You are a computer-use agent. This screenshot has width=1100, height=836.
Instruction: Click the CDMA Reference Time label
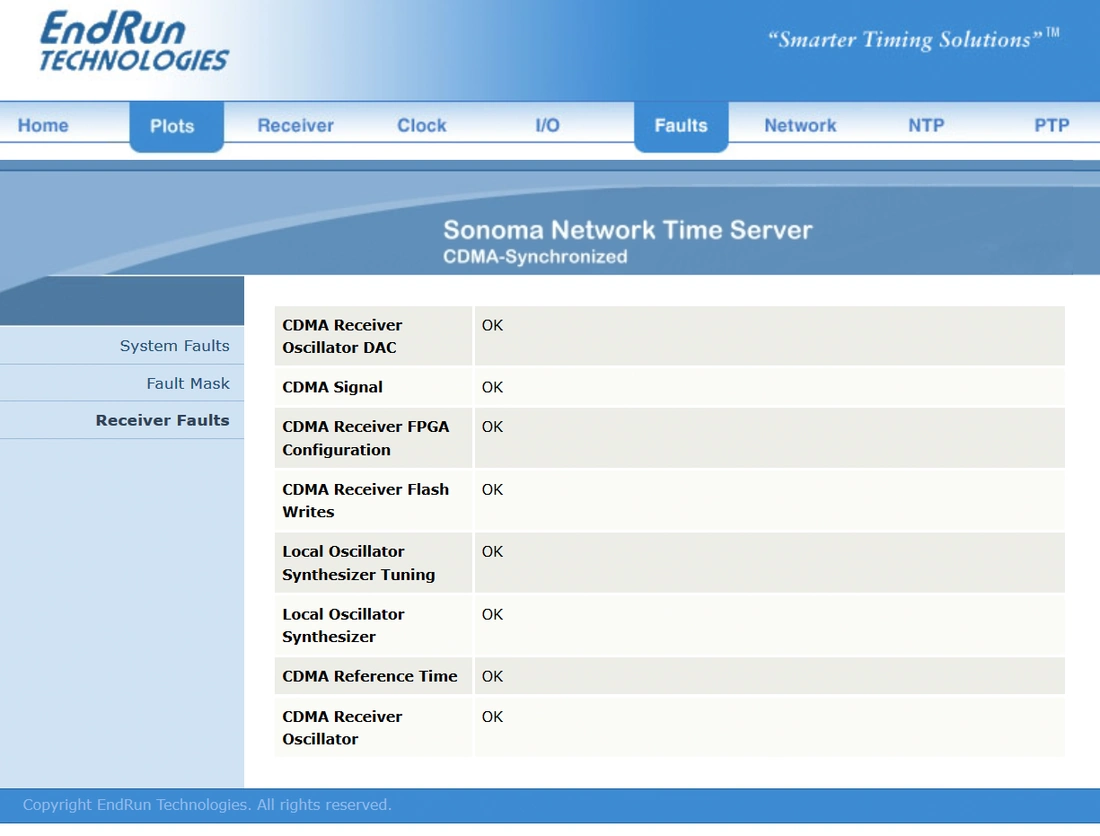[370, 676]
